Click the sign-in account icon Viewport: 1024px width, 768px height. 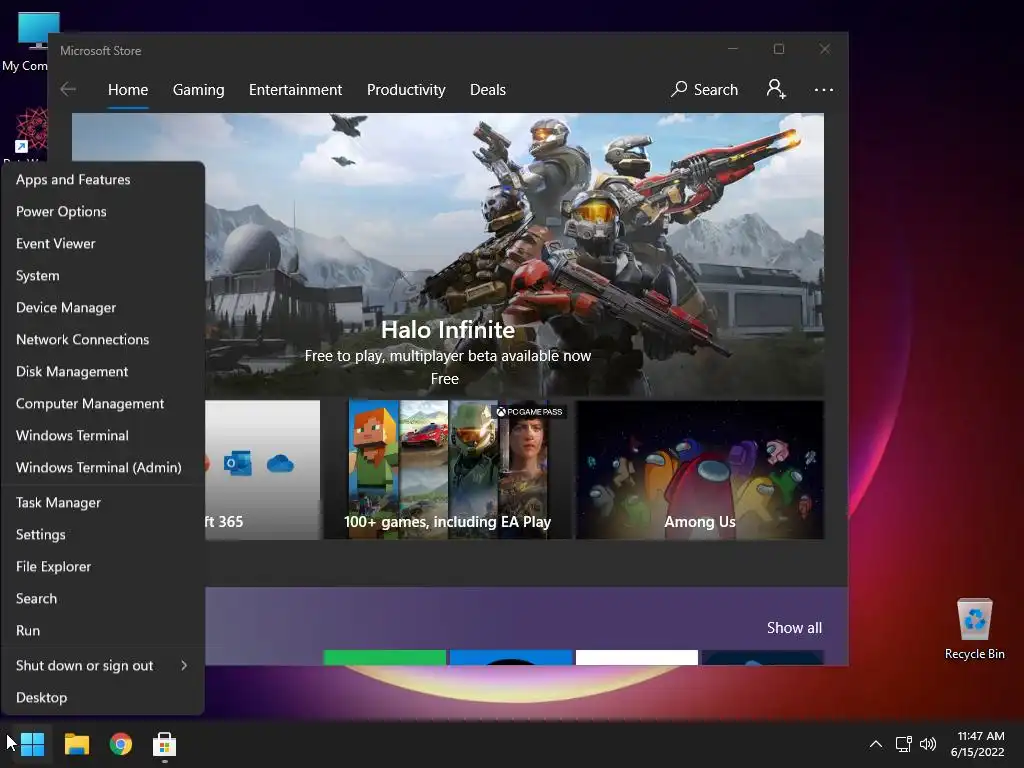click(x=776, y=89)
